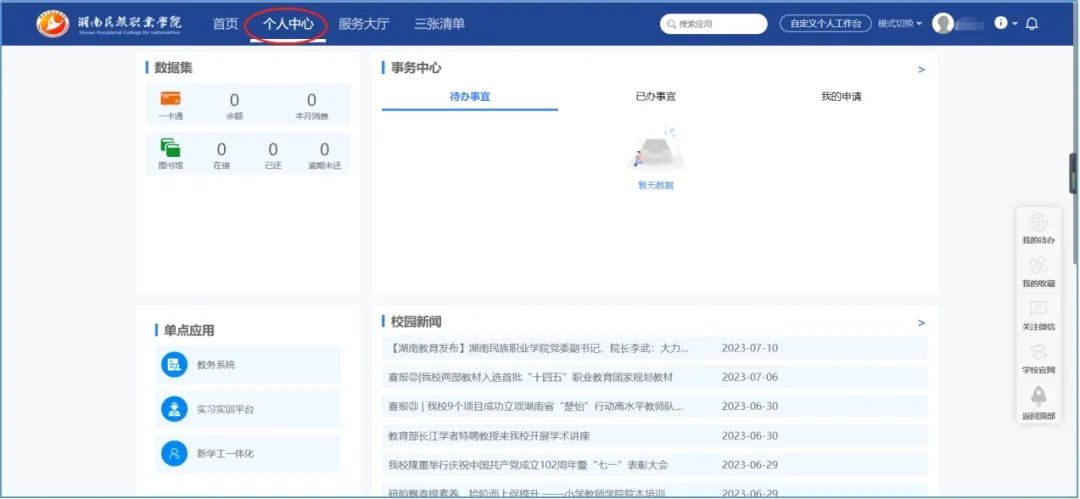Click the 搜索应用 search field
This screenshot has width=1080, height=499.
(711, 23)
